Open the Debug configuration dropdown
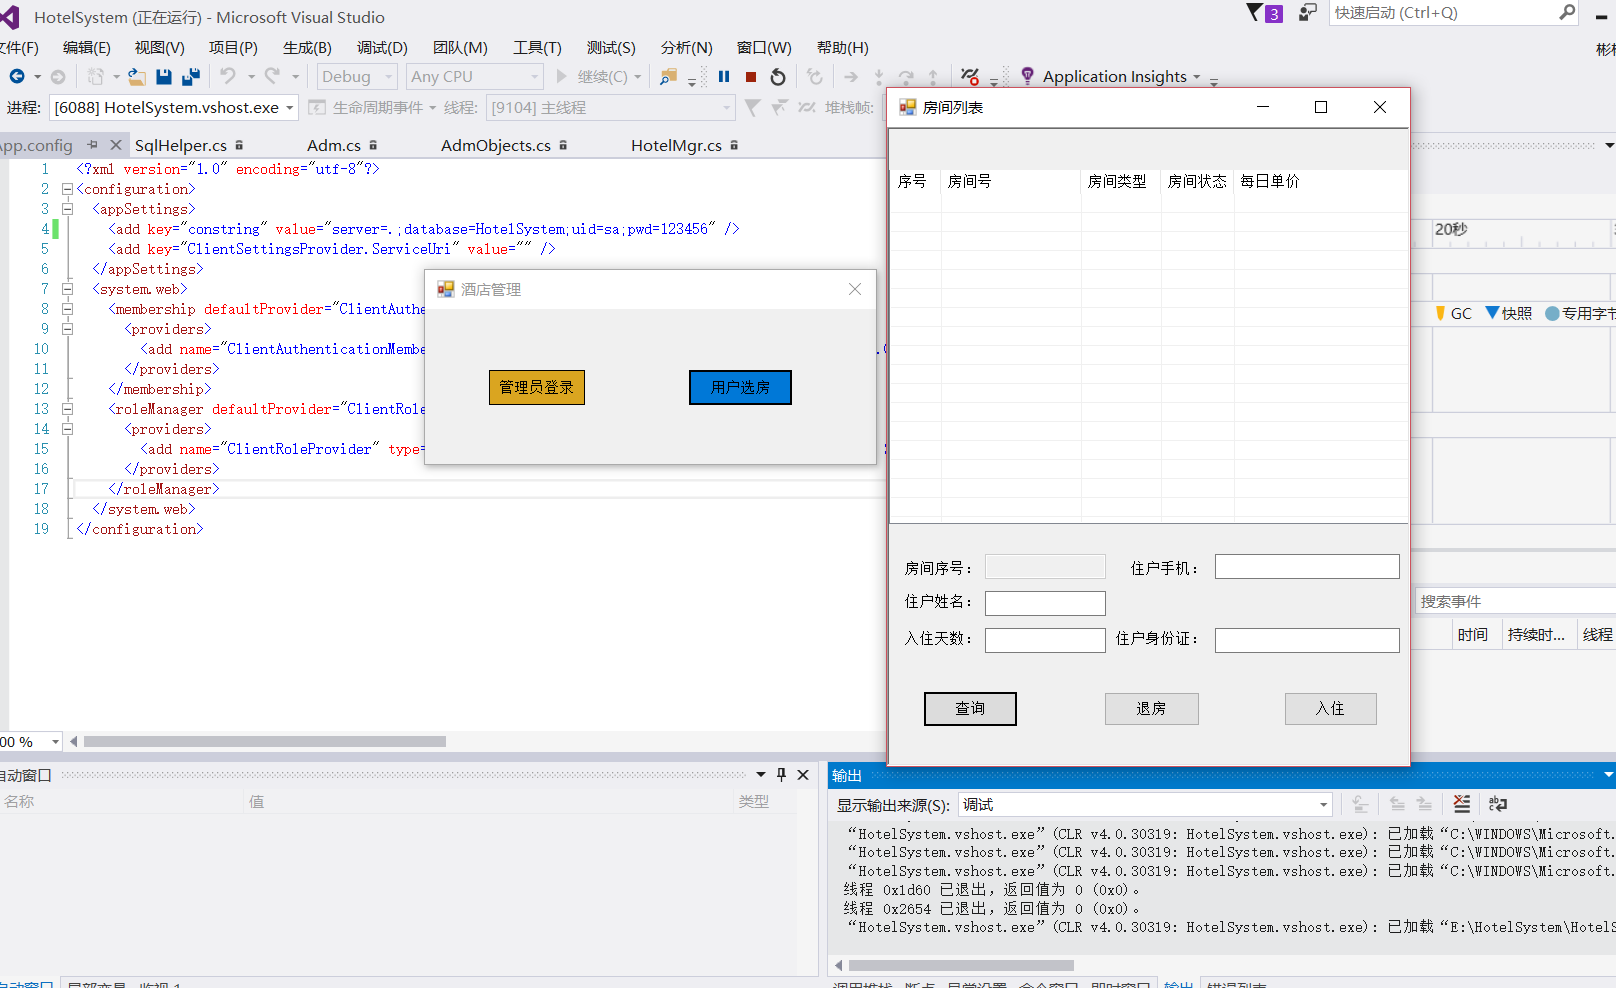This screenshot has height=988, width=1616. point(390,77)
